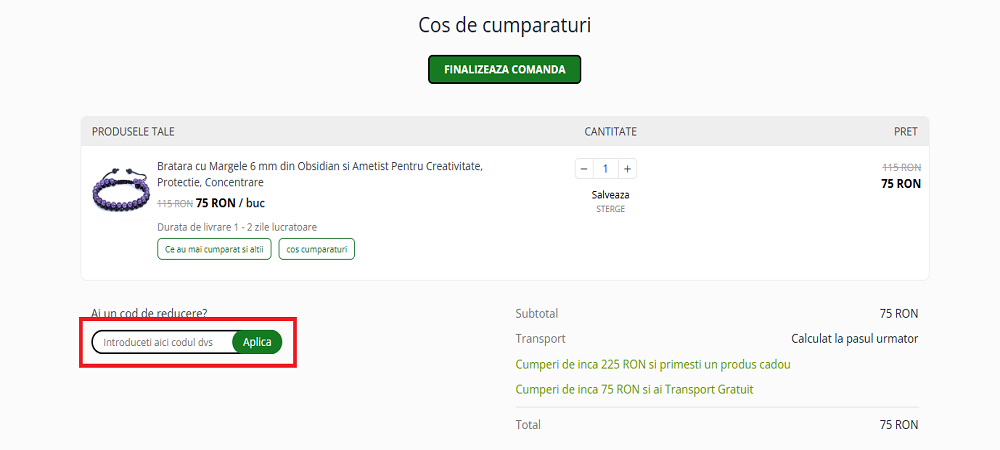The image size is (1000, 450).
Task: Click the Transport Gratuit offer text
Action: pyautogui.click(x=634, y=389)
